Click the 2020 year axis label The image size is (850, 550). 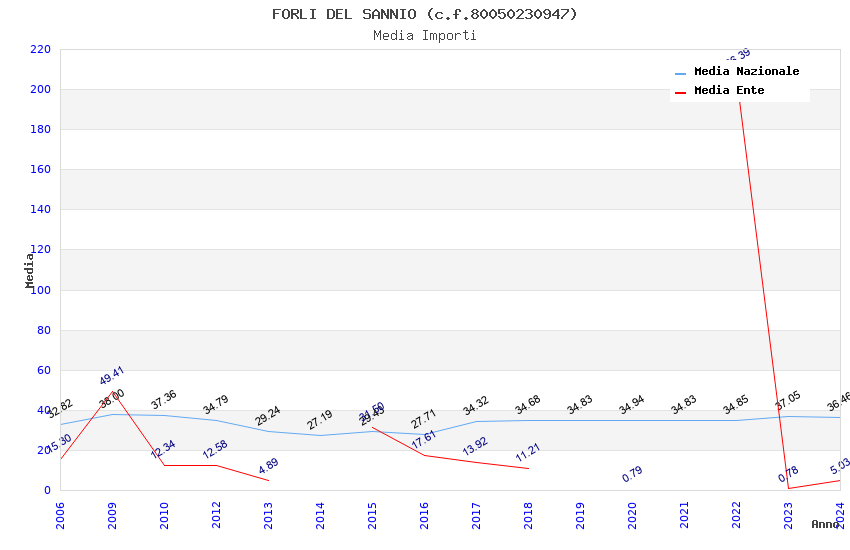[633, 515]
